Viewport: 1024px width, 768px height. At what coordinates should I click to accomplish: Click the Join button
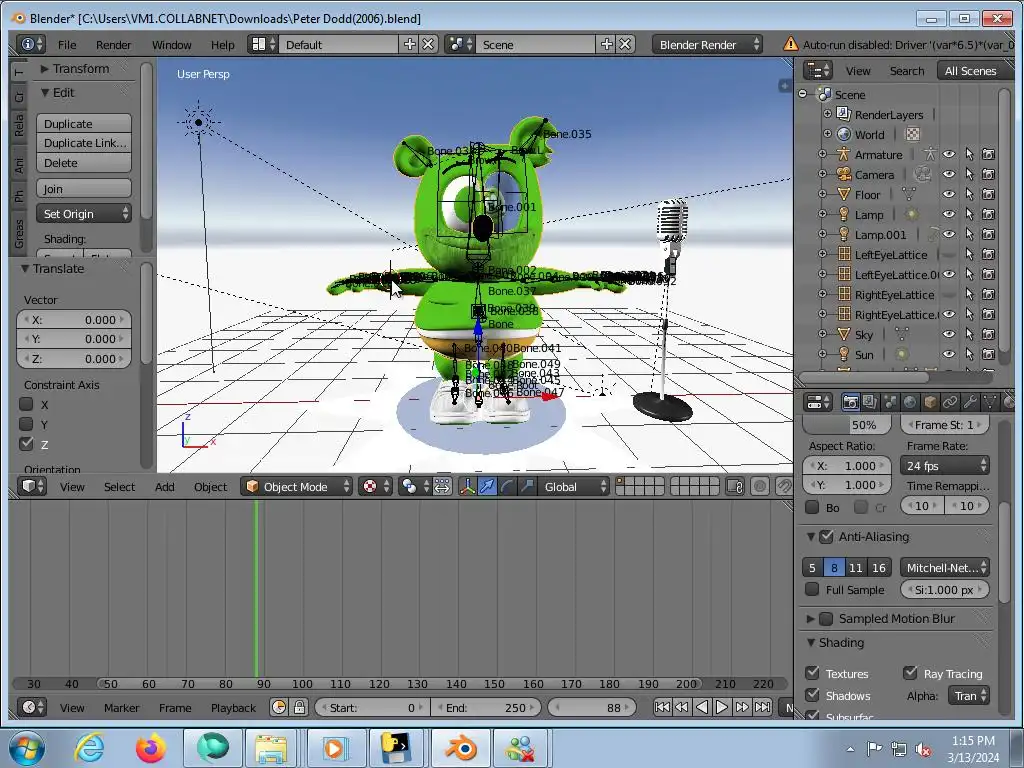pos(84,189)
